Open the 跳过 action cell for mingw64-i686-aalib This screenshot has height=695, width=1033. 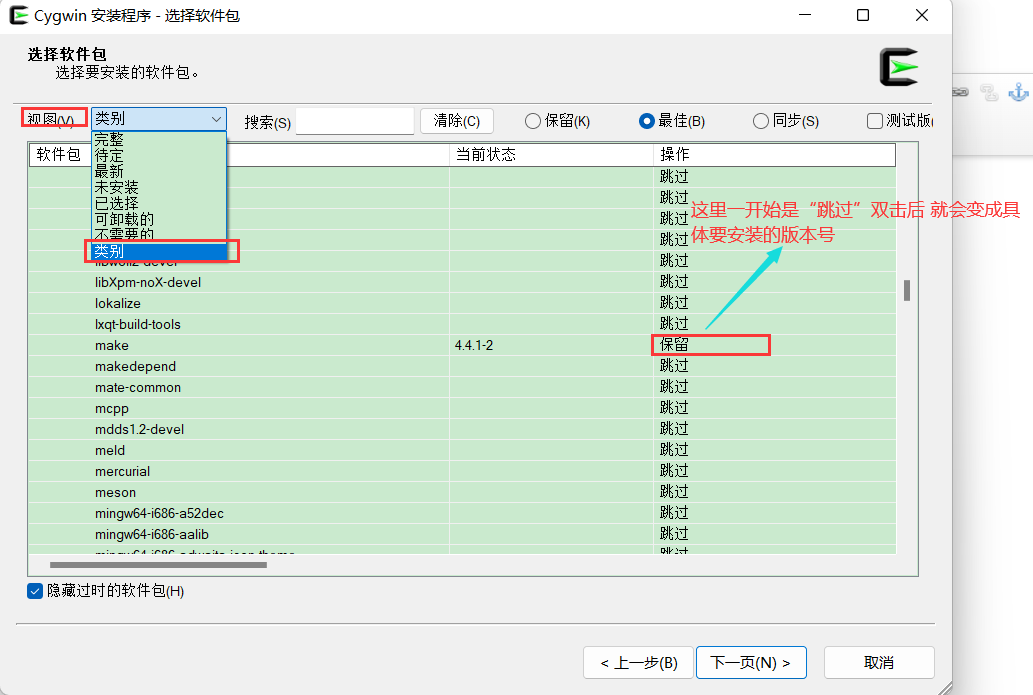pos(674,534)
